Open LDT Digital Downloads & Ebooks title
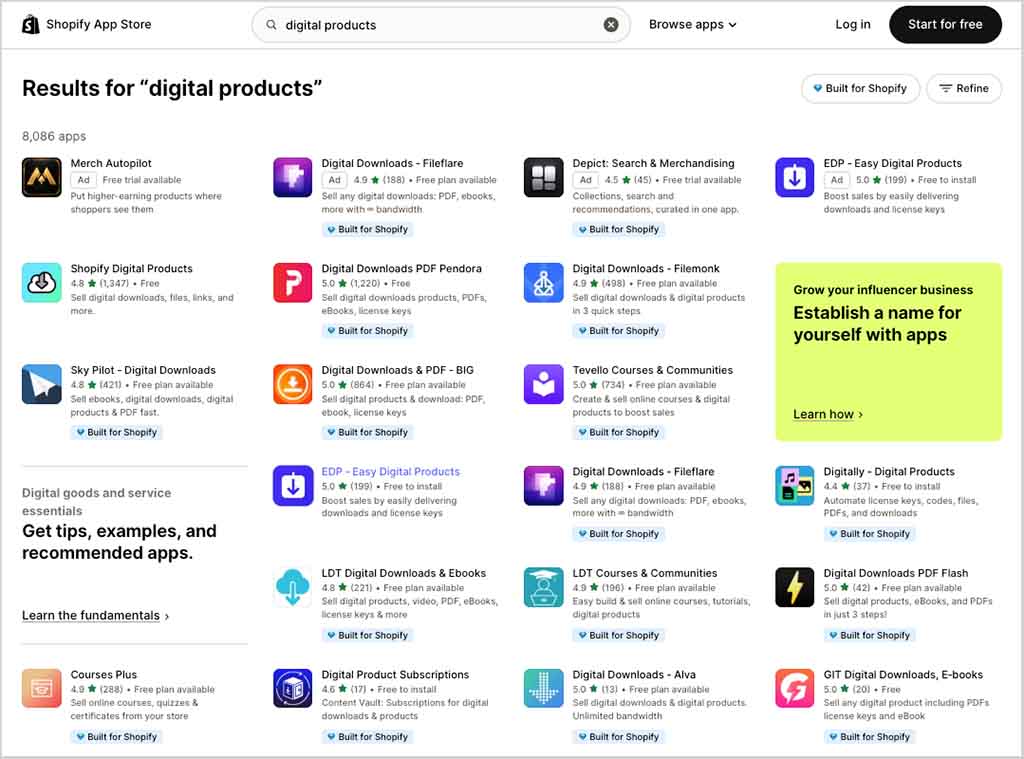 pyautogui.click(x=404, y=573)
